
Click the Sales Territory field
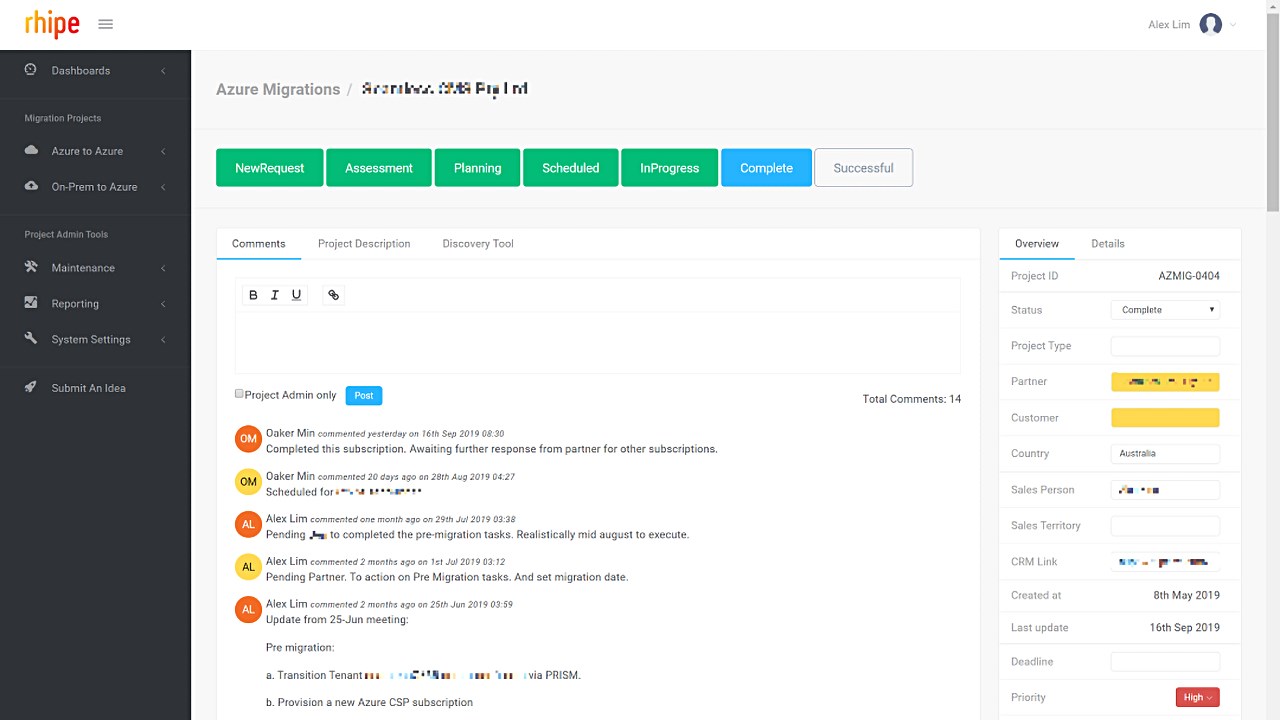coord(1165,526)
